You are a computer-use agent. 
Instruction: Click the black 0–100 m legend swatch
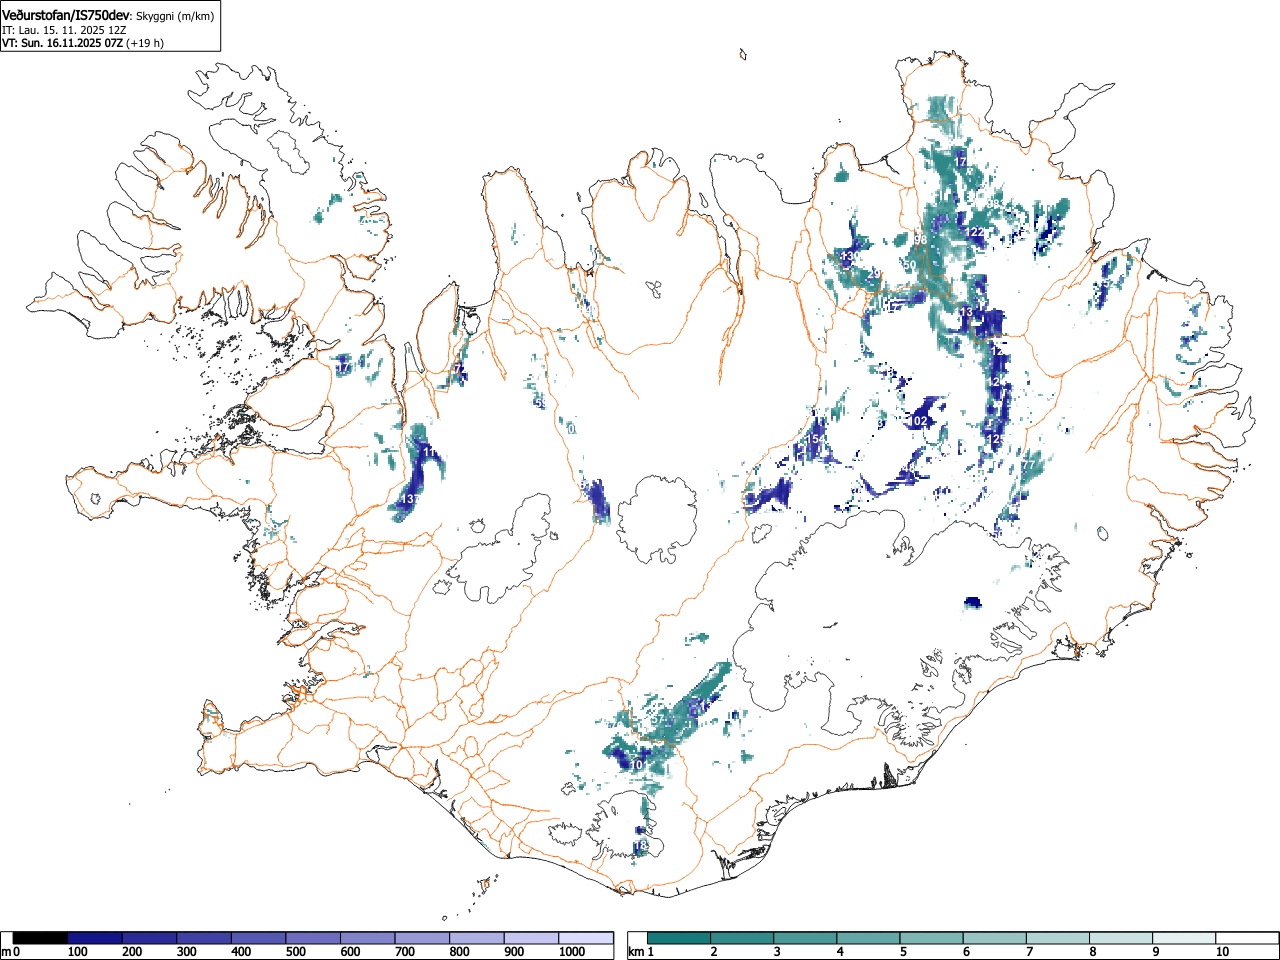(41, 938)
